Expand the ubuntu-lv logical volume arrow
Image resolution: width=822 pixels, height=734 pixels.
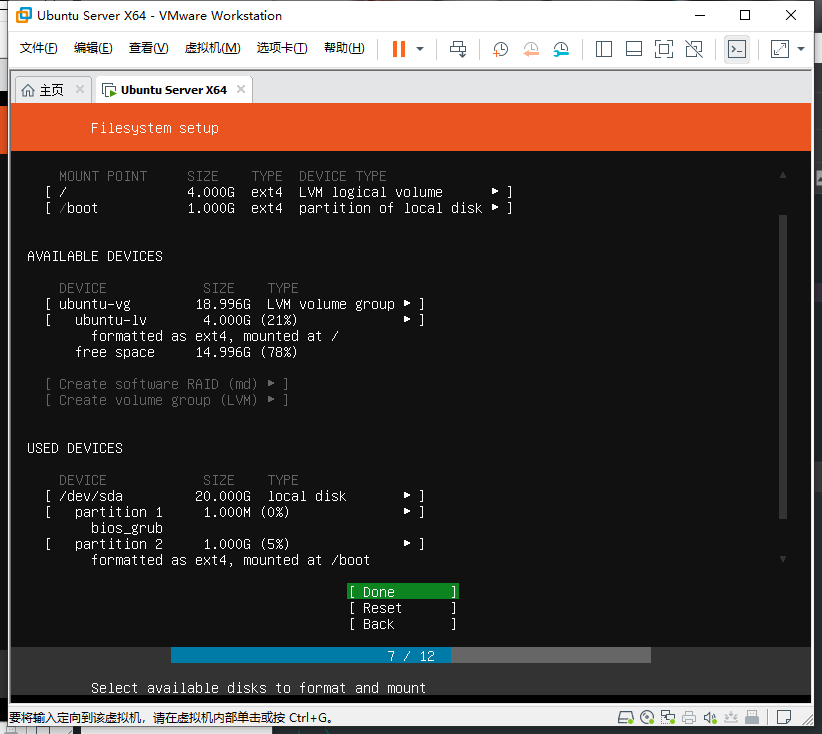(x=407, y=319)
